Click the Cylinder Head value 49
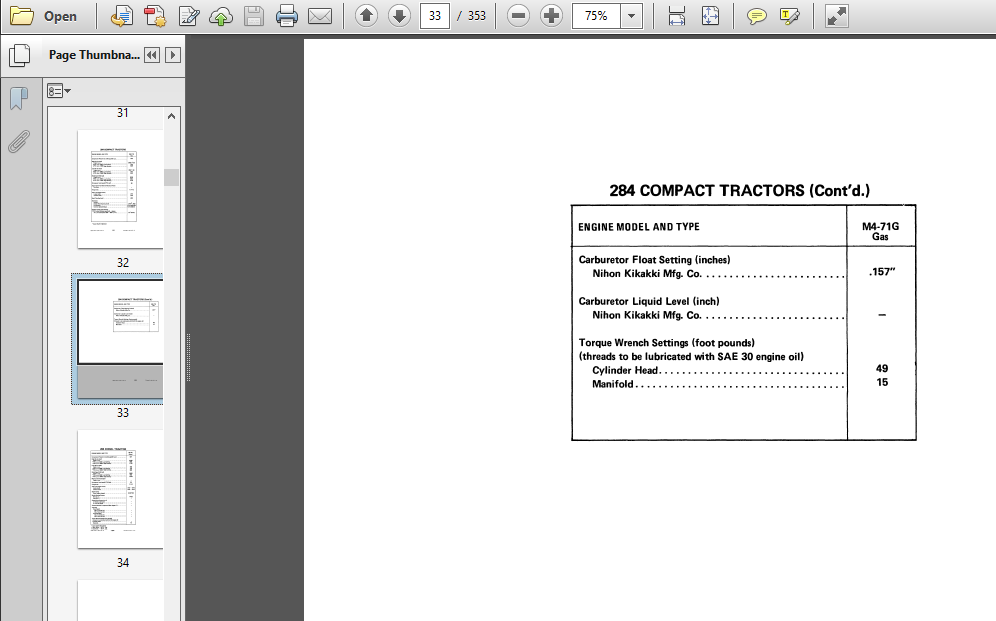The image size is (996, 621). (x=882, y=368)
